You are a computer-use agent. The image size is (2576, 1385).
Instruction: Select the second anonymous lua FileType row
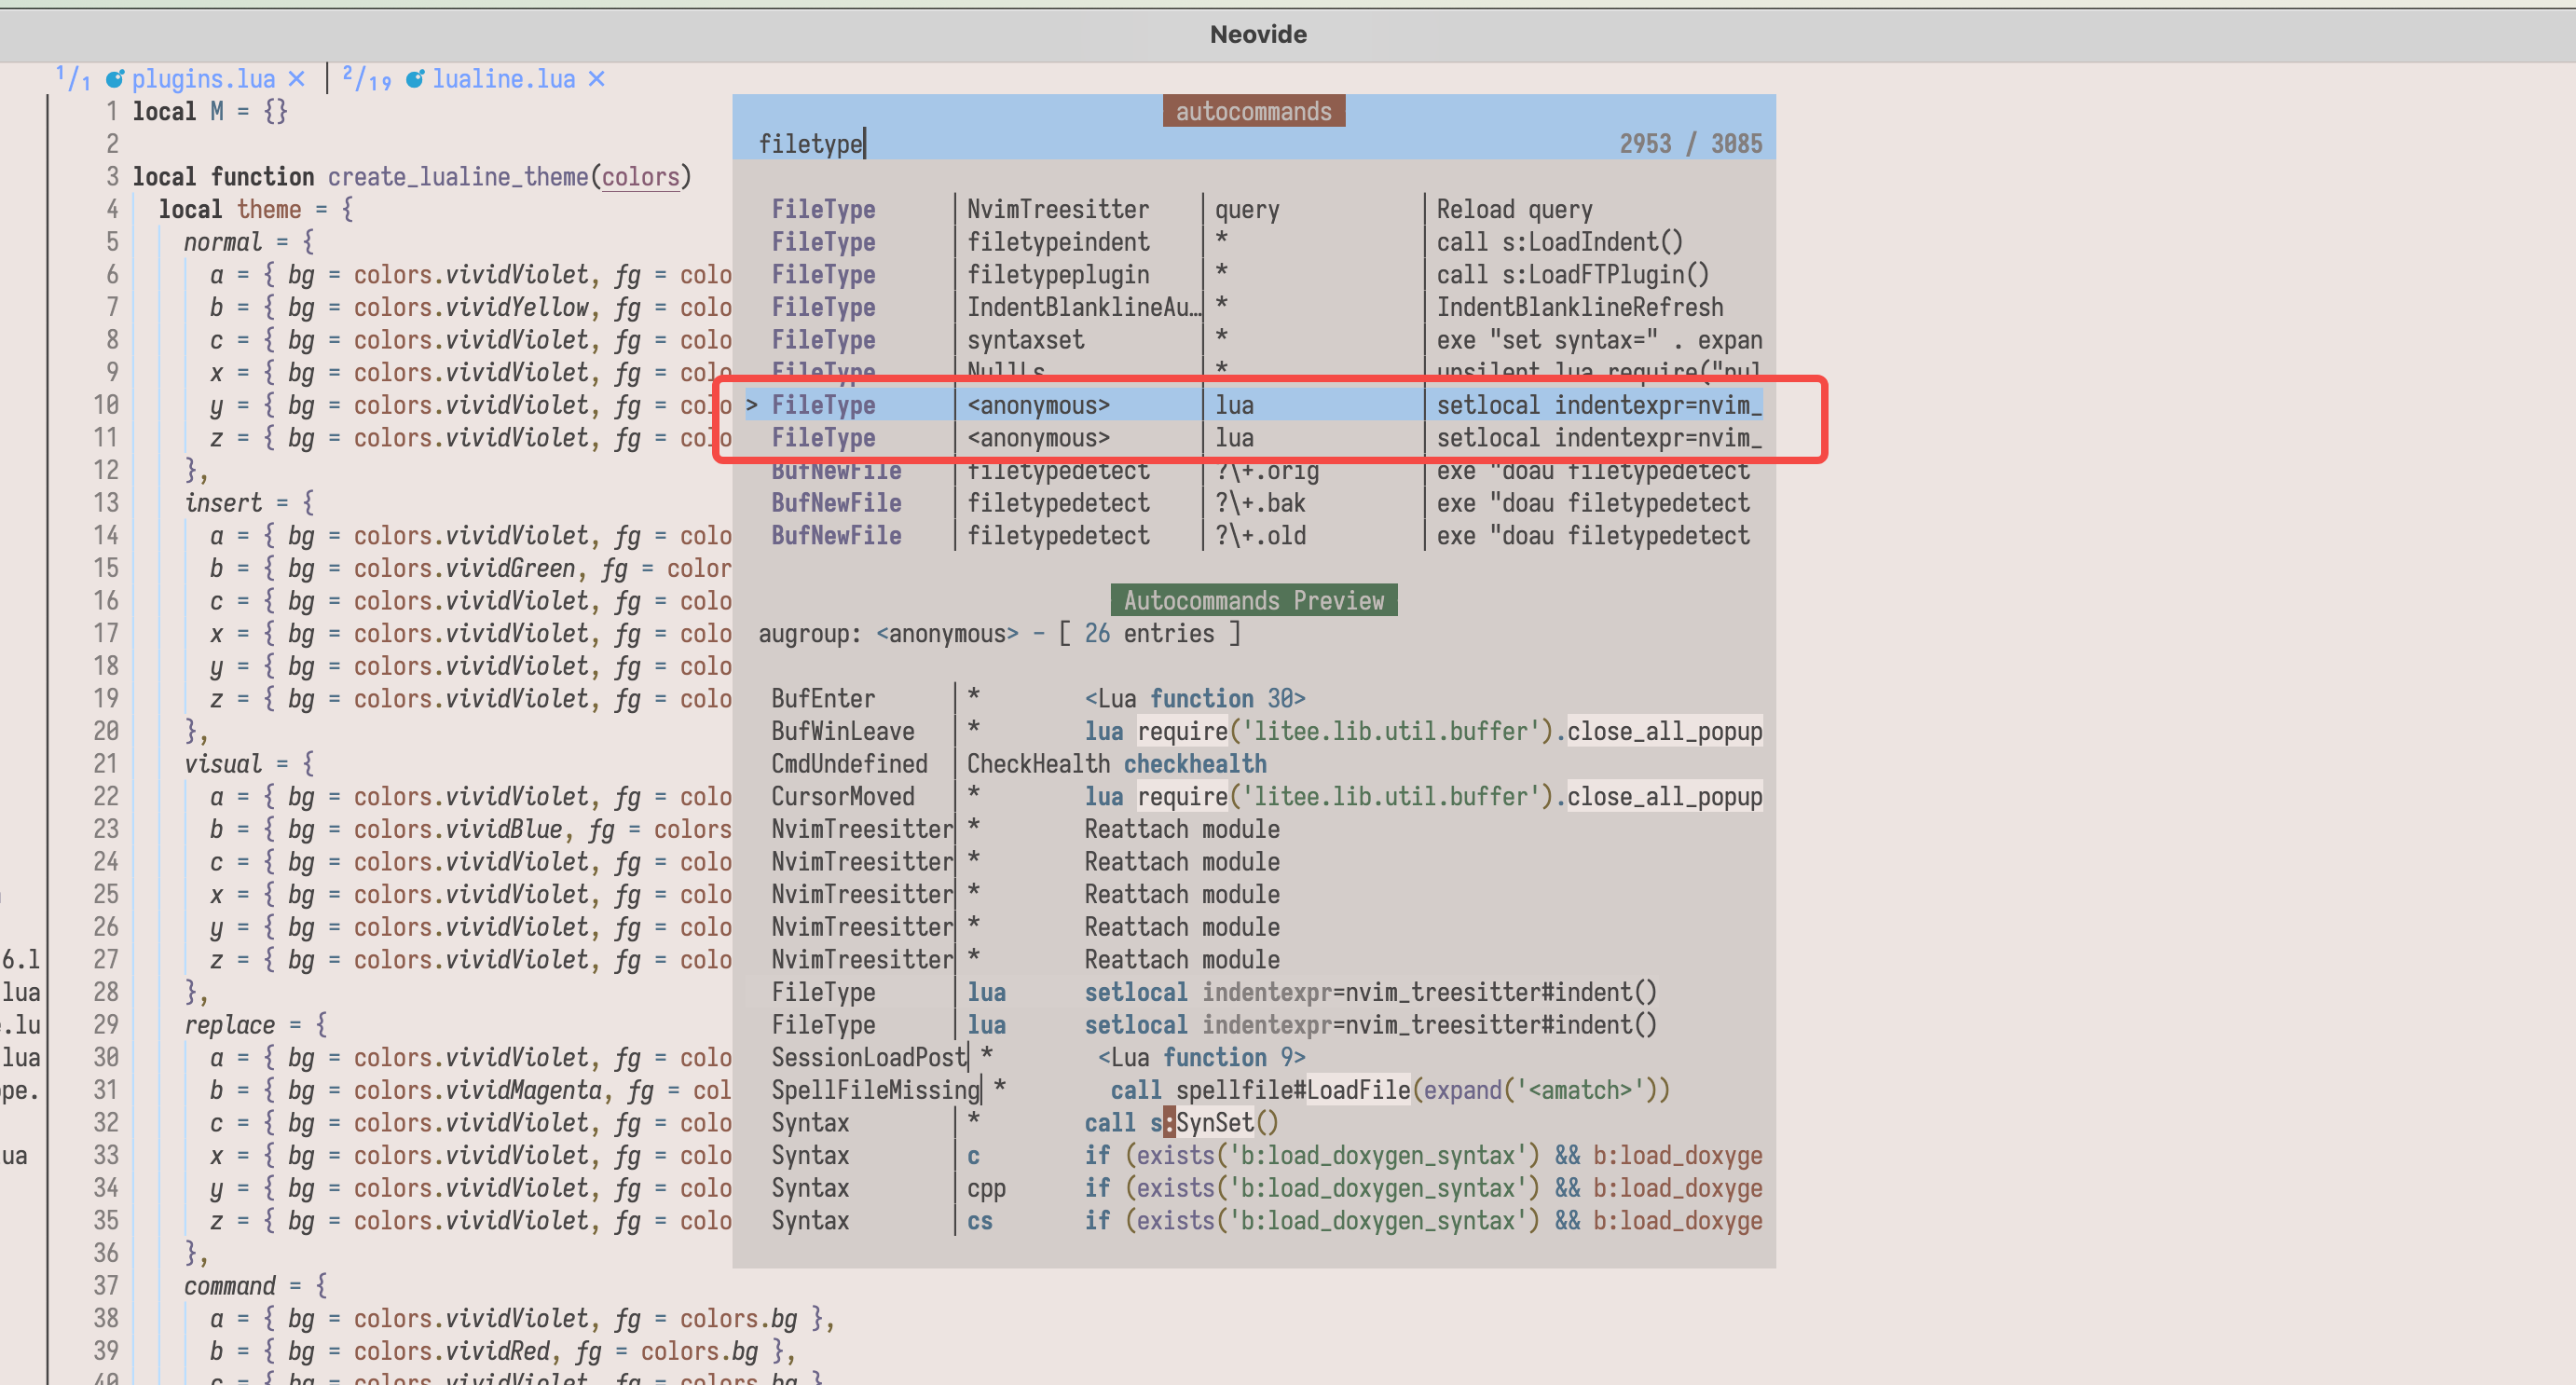point(1038,438)
